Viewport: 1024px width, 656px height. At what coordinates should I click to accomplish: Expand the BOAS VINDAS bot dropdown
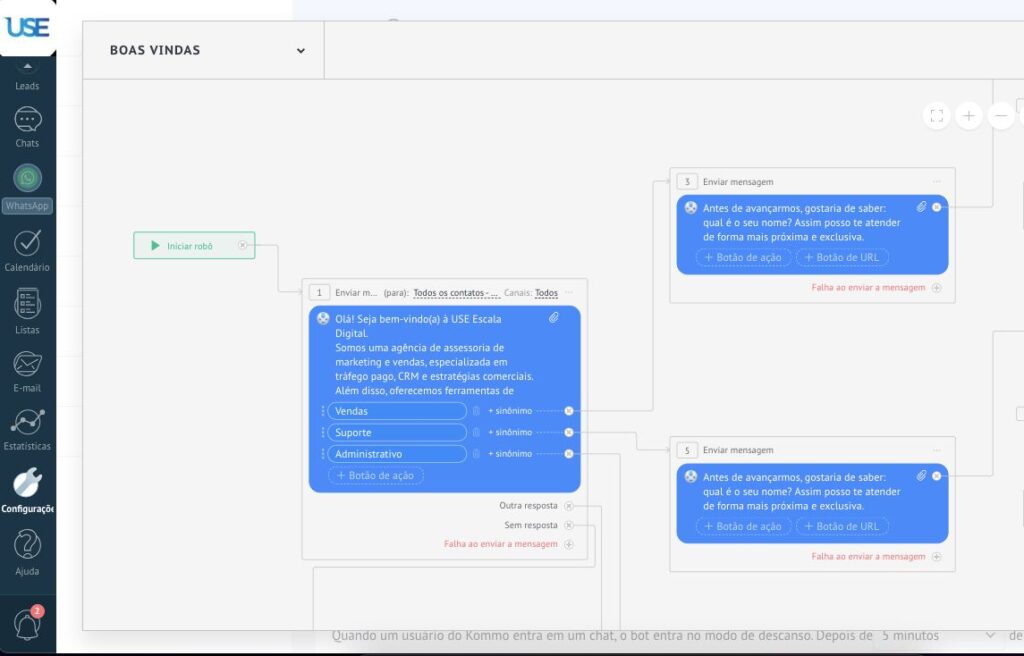tap(300, 51)
